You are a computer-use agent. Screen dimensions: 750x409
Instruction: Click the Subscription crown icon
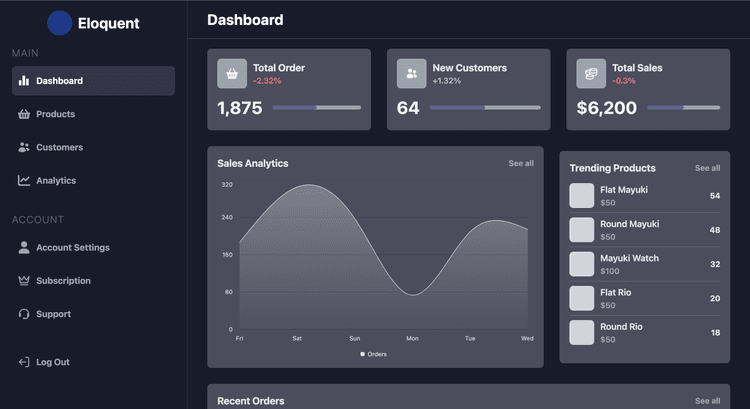(24, 281)
